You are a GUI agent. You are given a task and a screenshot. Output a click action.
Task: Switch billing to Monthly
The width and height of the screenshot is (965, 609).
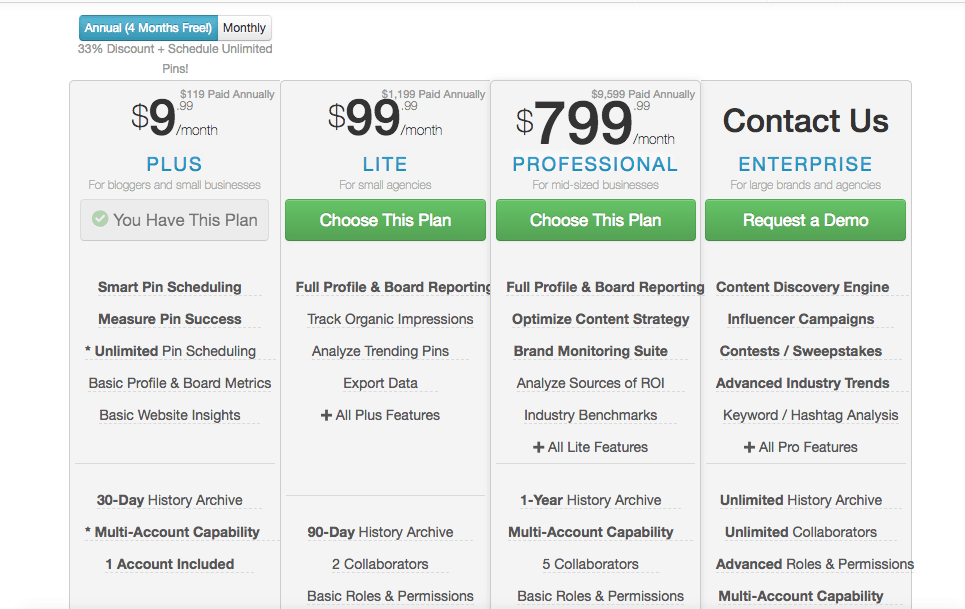tap(244, 28)
